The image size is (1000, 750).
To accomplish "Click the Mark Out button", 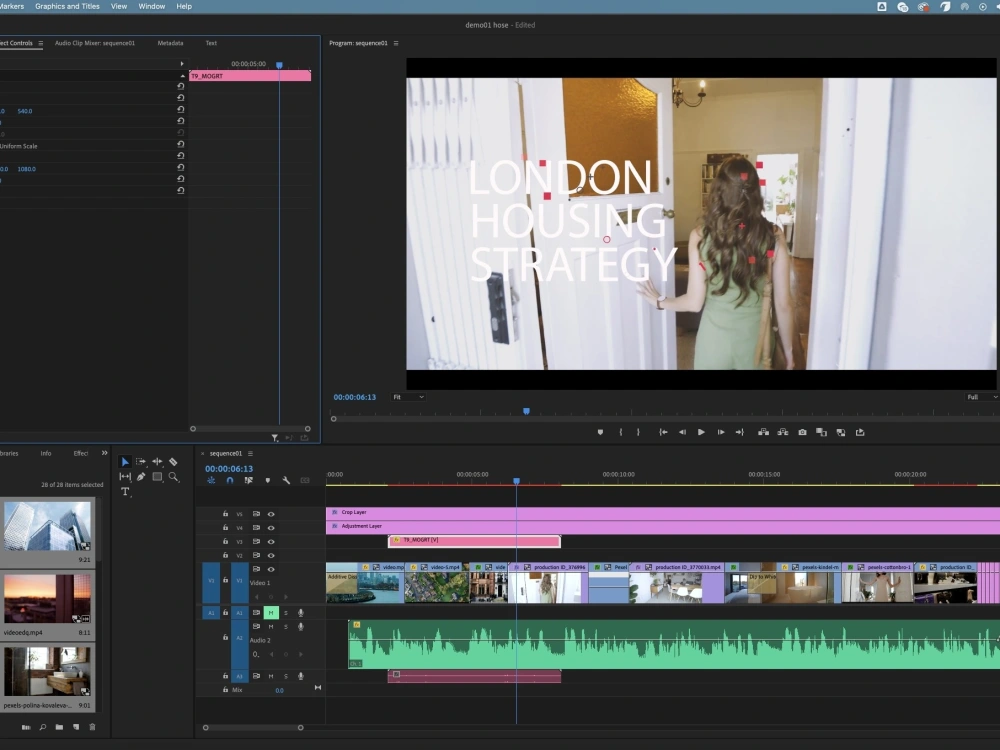I will pos(638,432).
